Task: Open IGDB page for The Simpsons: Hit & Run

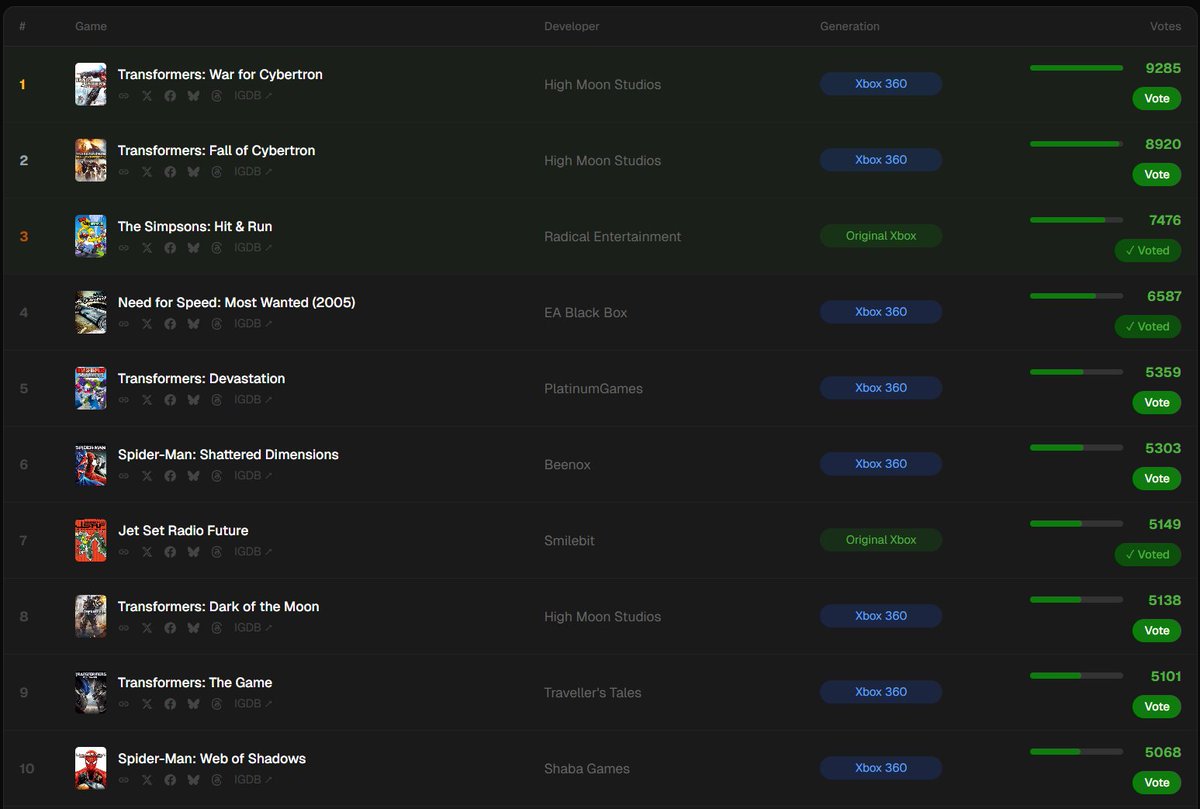Action: (x=253, y=248)
